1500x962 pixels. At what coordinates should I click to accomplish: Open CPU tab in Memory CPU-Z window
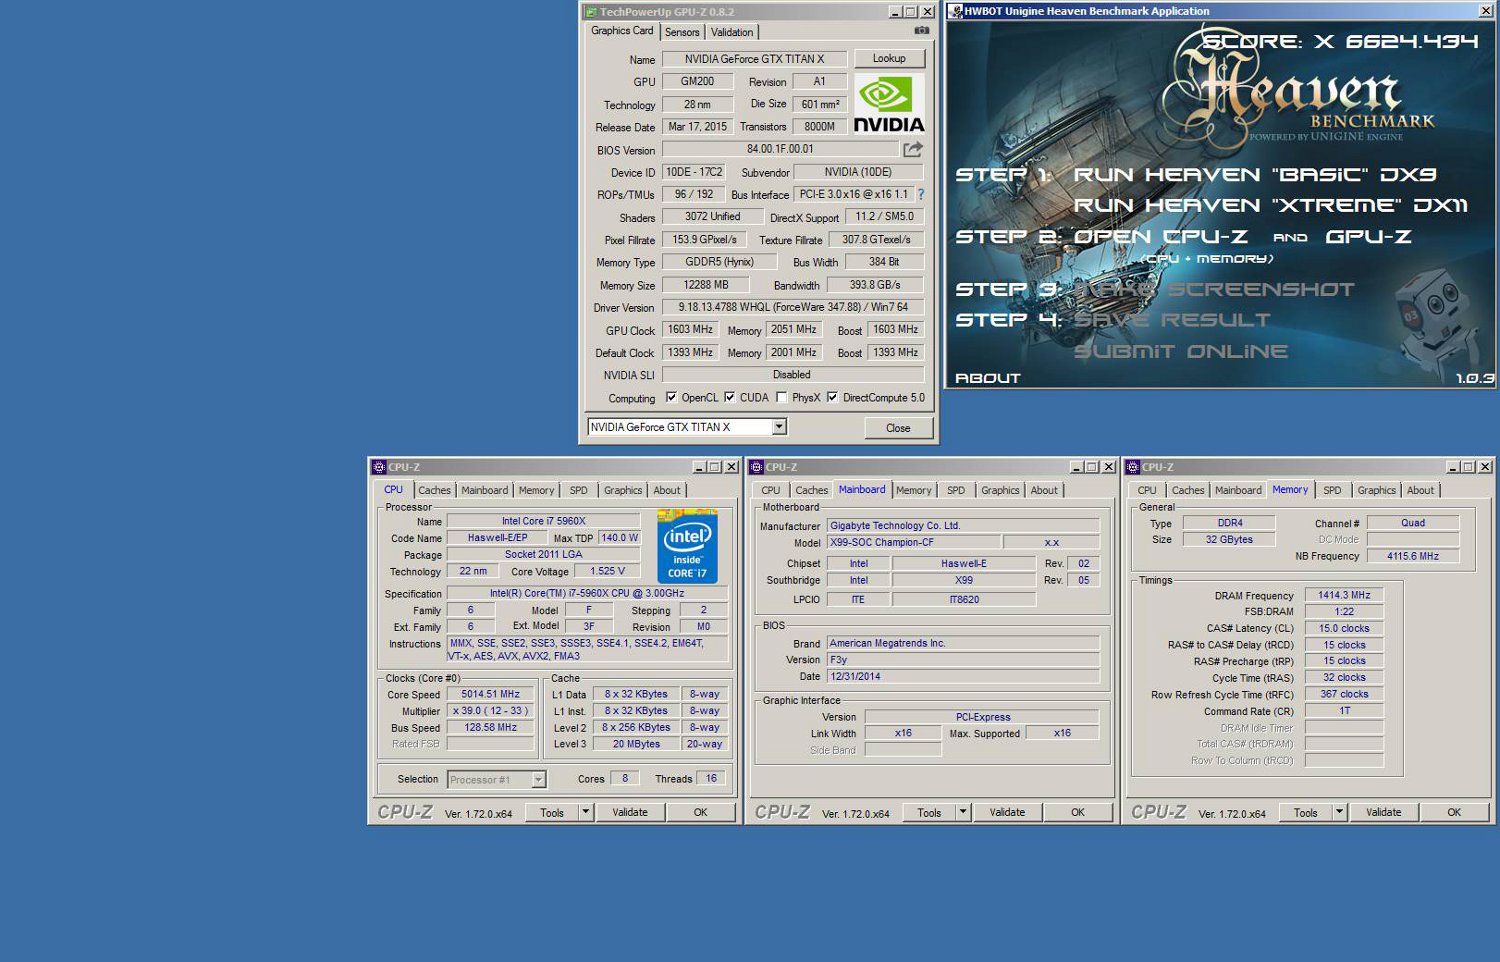click(x=1147, y=490)
